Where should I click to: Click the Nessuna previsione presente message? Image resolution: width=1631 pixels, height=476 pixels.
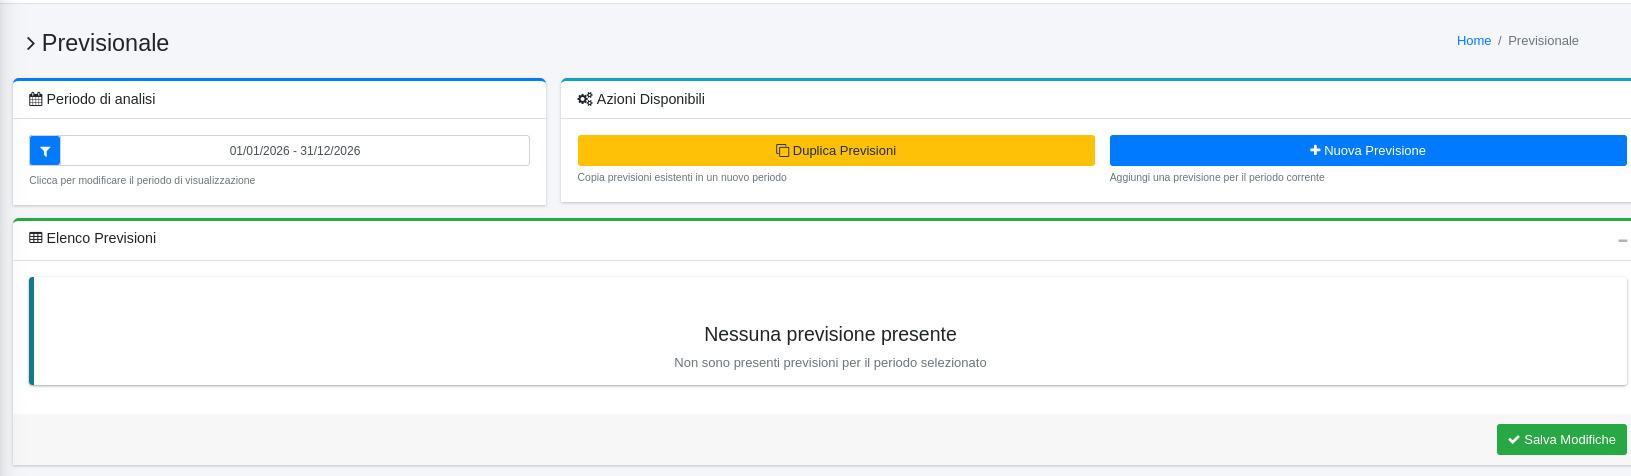tap(830, 334)
